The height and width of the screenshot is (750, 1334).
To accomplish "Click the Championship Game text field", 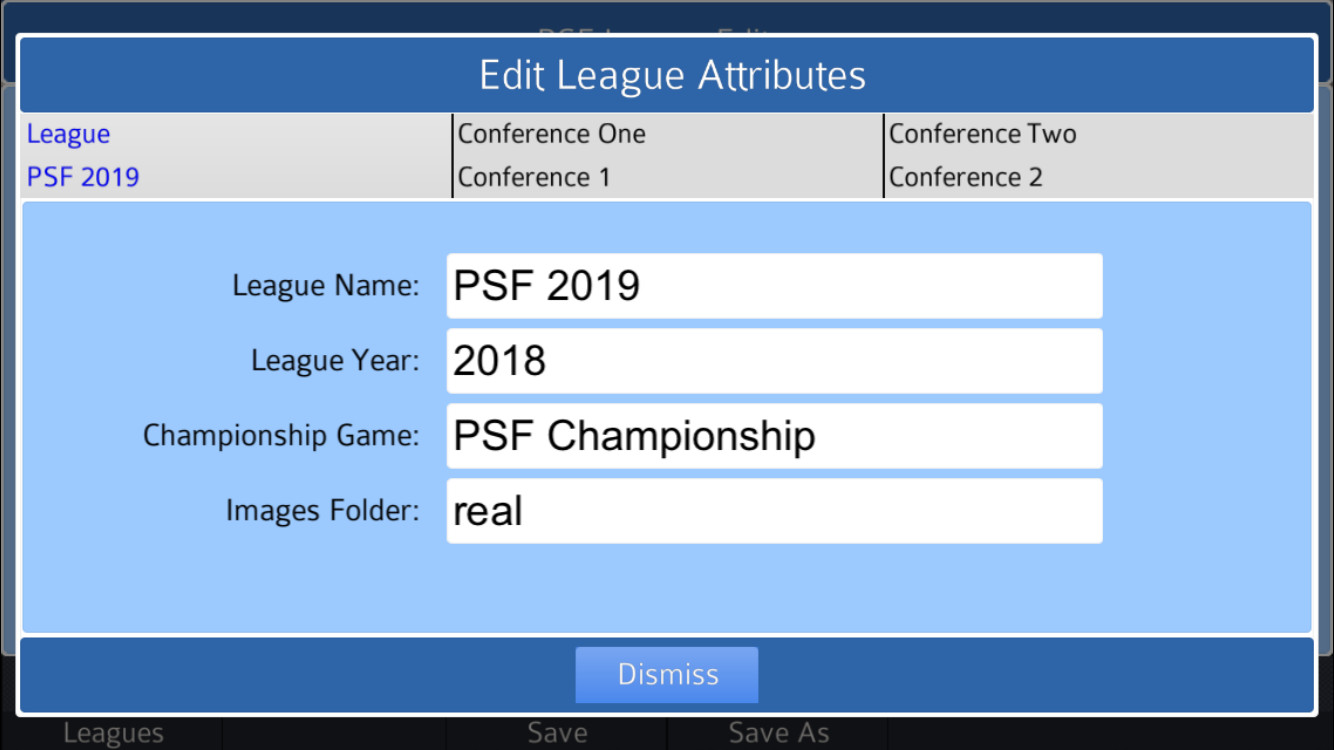I will click(773, 435).
